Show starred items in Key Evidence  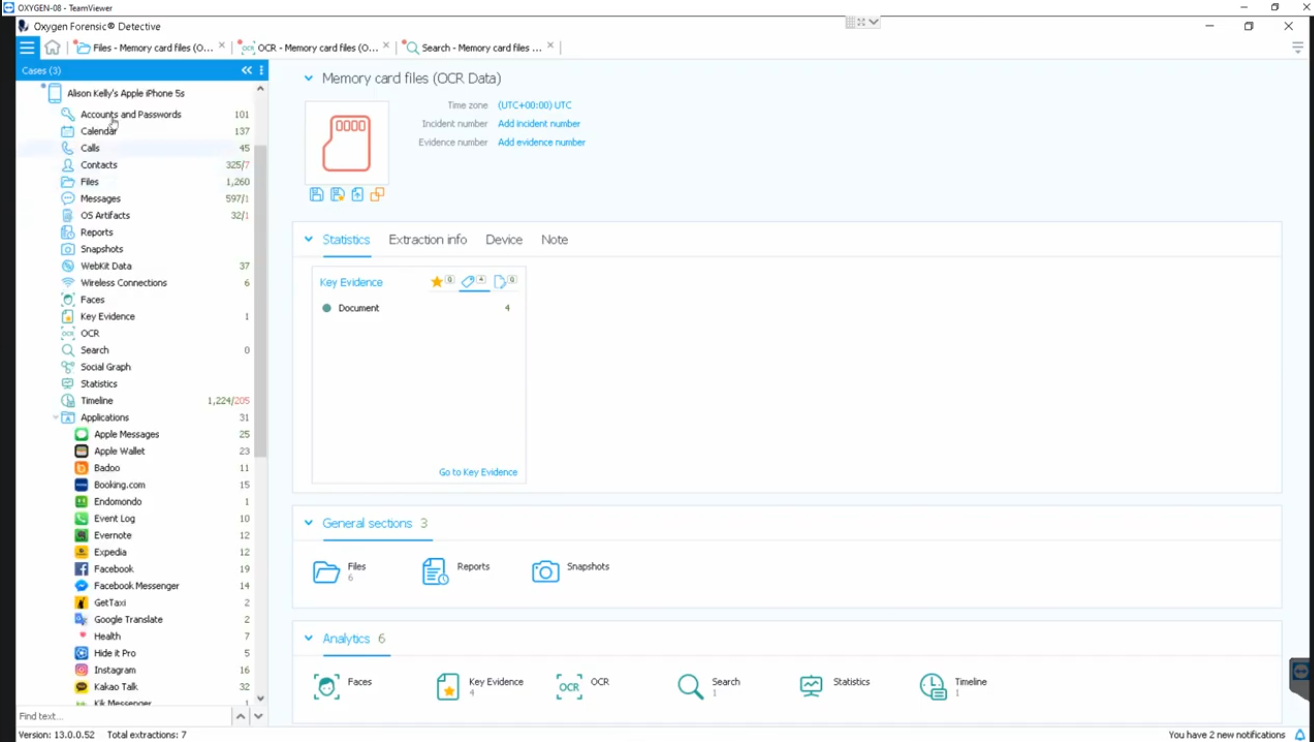pyautogui.click(x=437, y=282)
